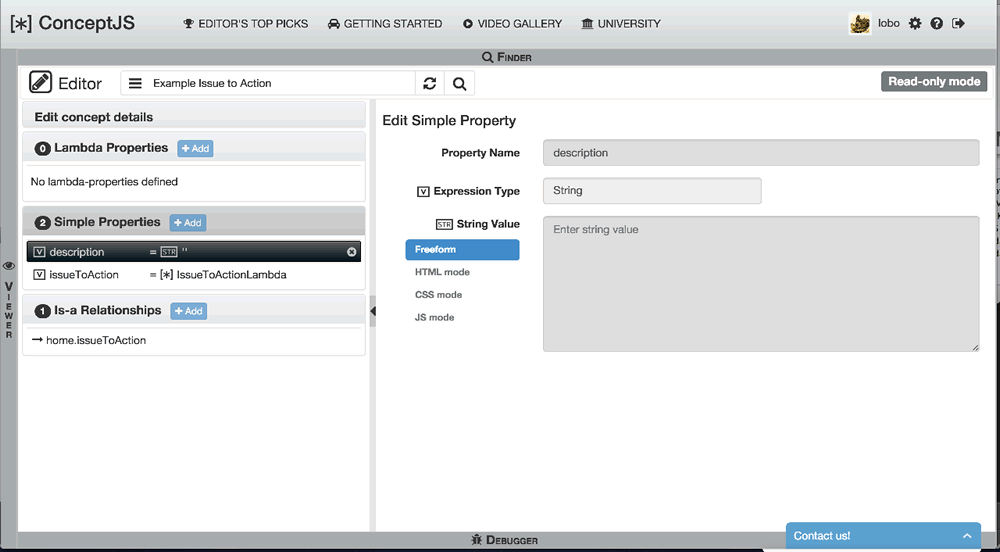The width and height of the screenshot is (1000, 552).
Task: Open the Viewer side panel
Action: tap(9, 300)
